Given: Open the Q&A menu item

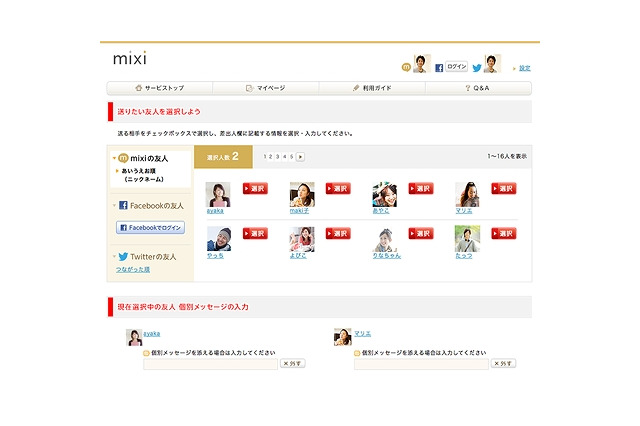Looking at the screenshot, I should [478, 88].
